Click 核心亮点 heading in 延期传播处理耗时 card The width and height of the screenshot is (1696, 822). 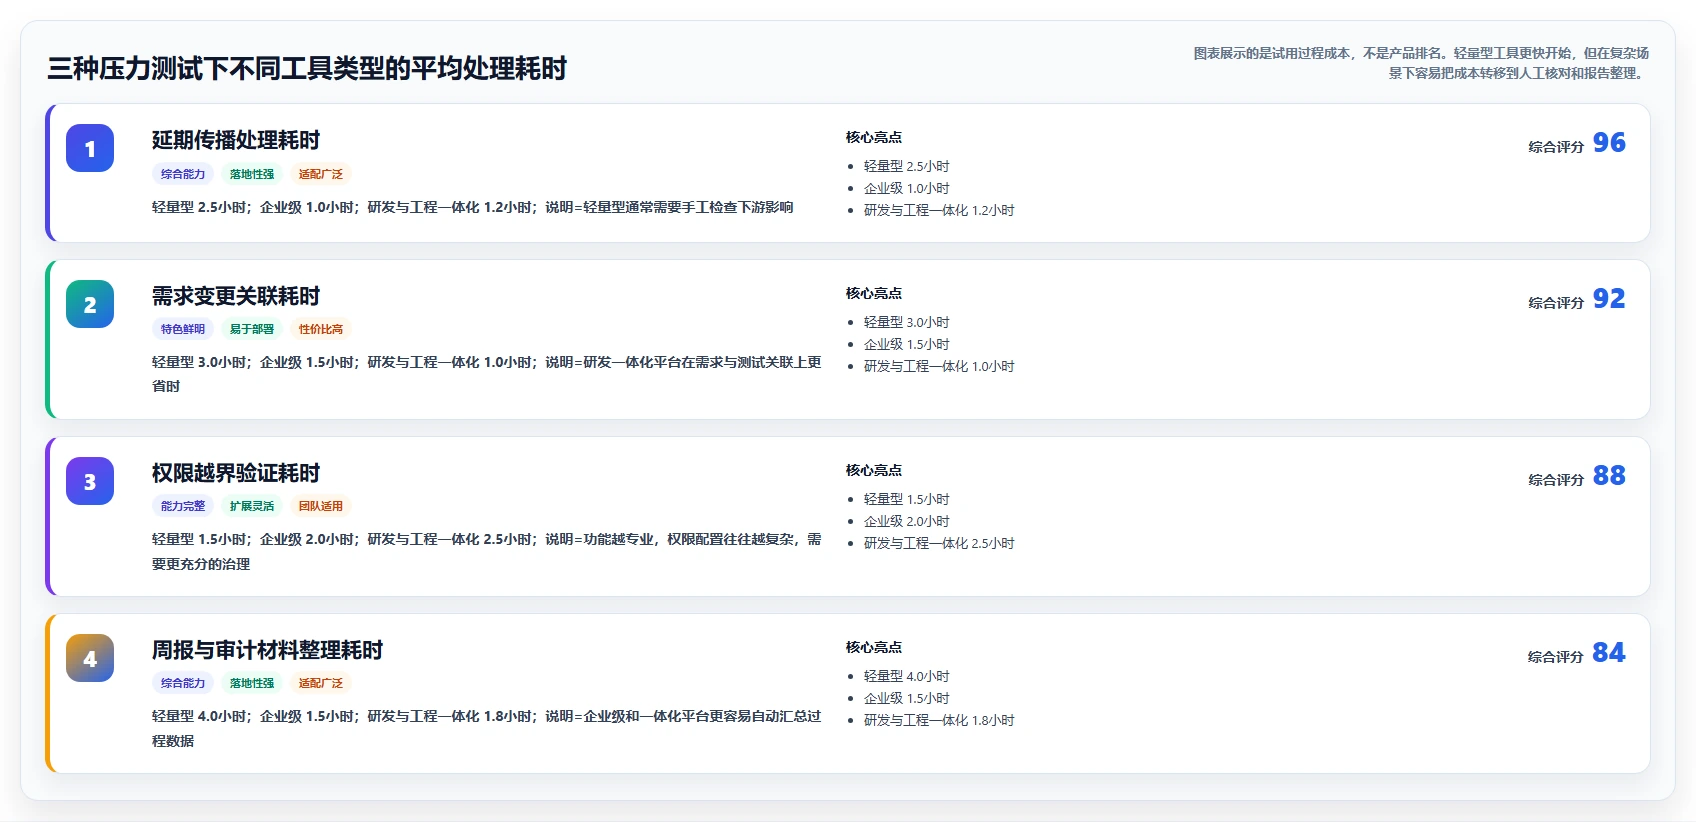874,137
